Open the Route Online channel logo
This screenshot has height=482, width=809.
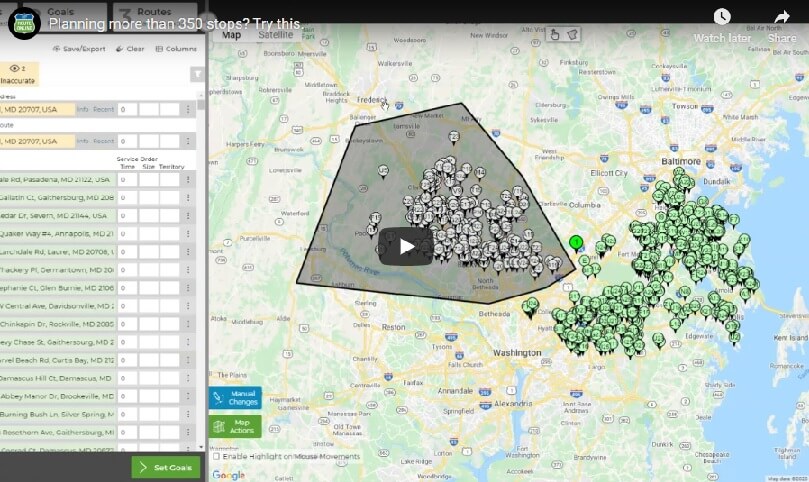point(24,24)
